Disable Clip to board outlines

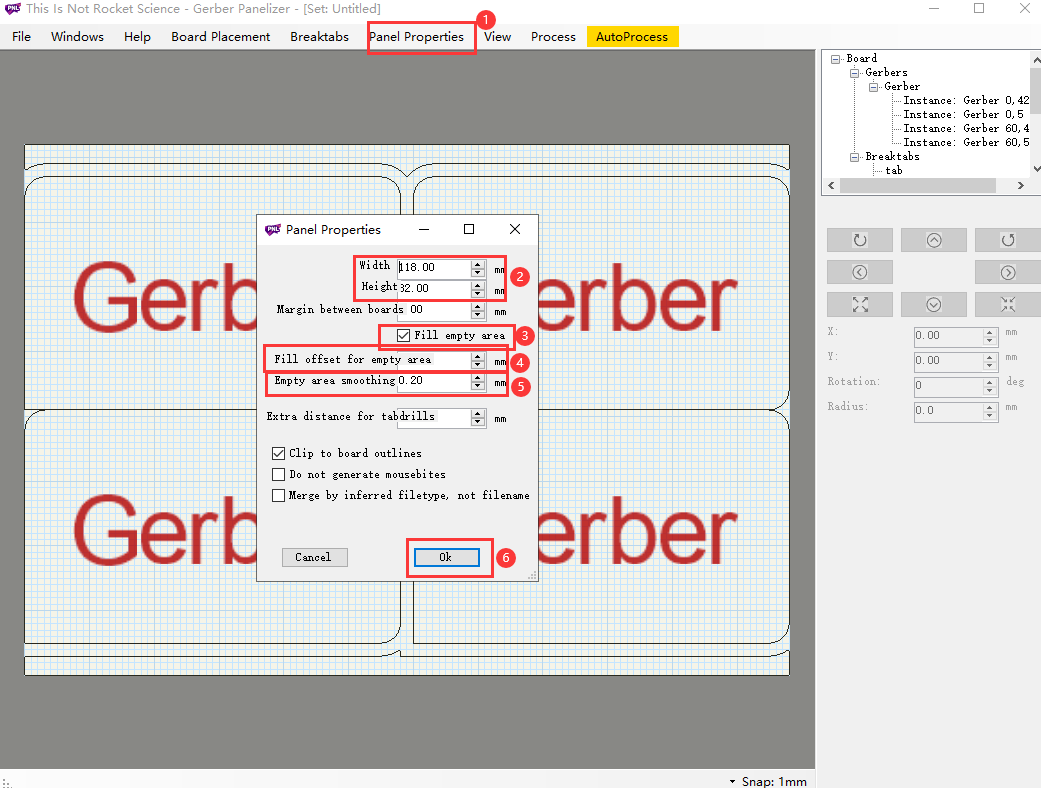(278, 453)
